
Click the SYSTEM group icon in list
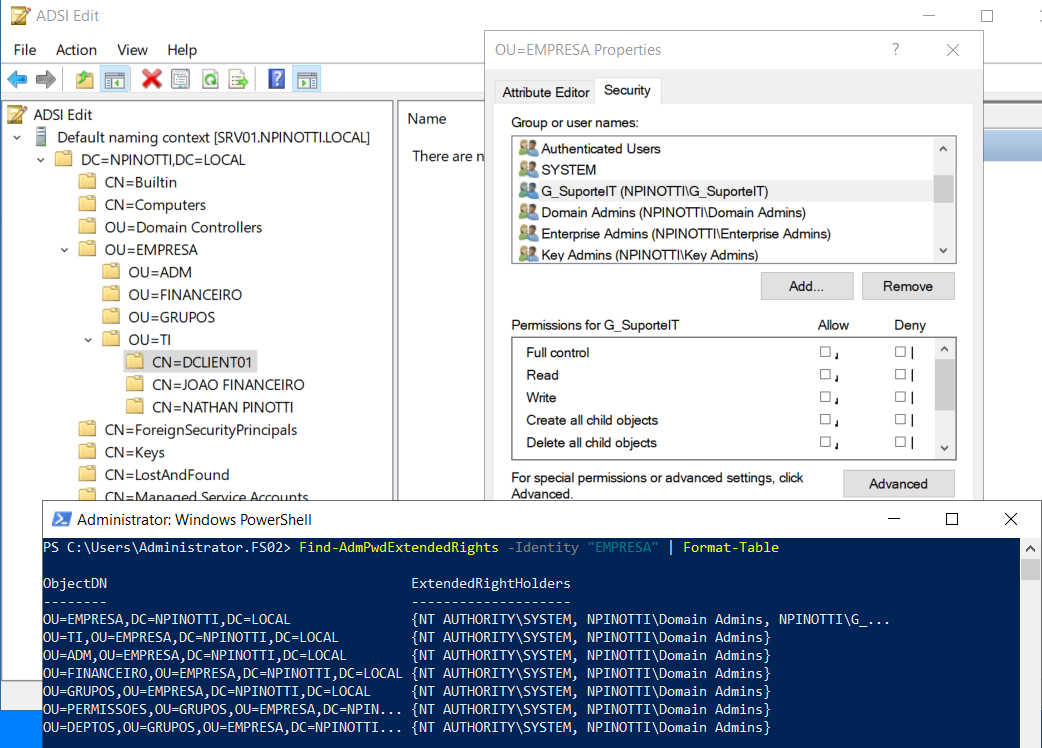click(x=528, y=169)
